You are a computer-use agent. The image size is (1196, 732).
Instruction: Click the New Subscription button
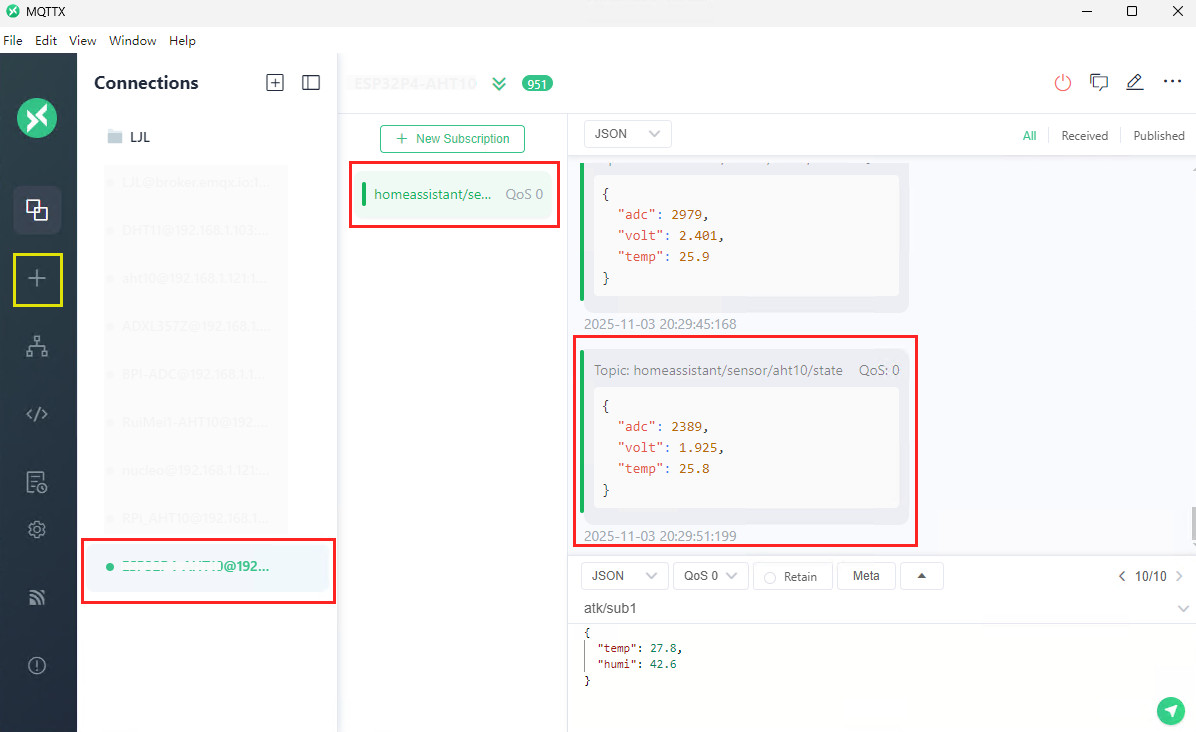452,139
